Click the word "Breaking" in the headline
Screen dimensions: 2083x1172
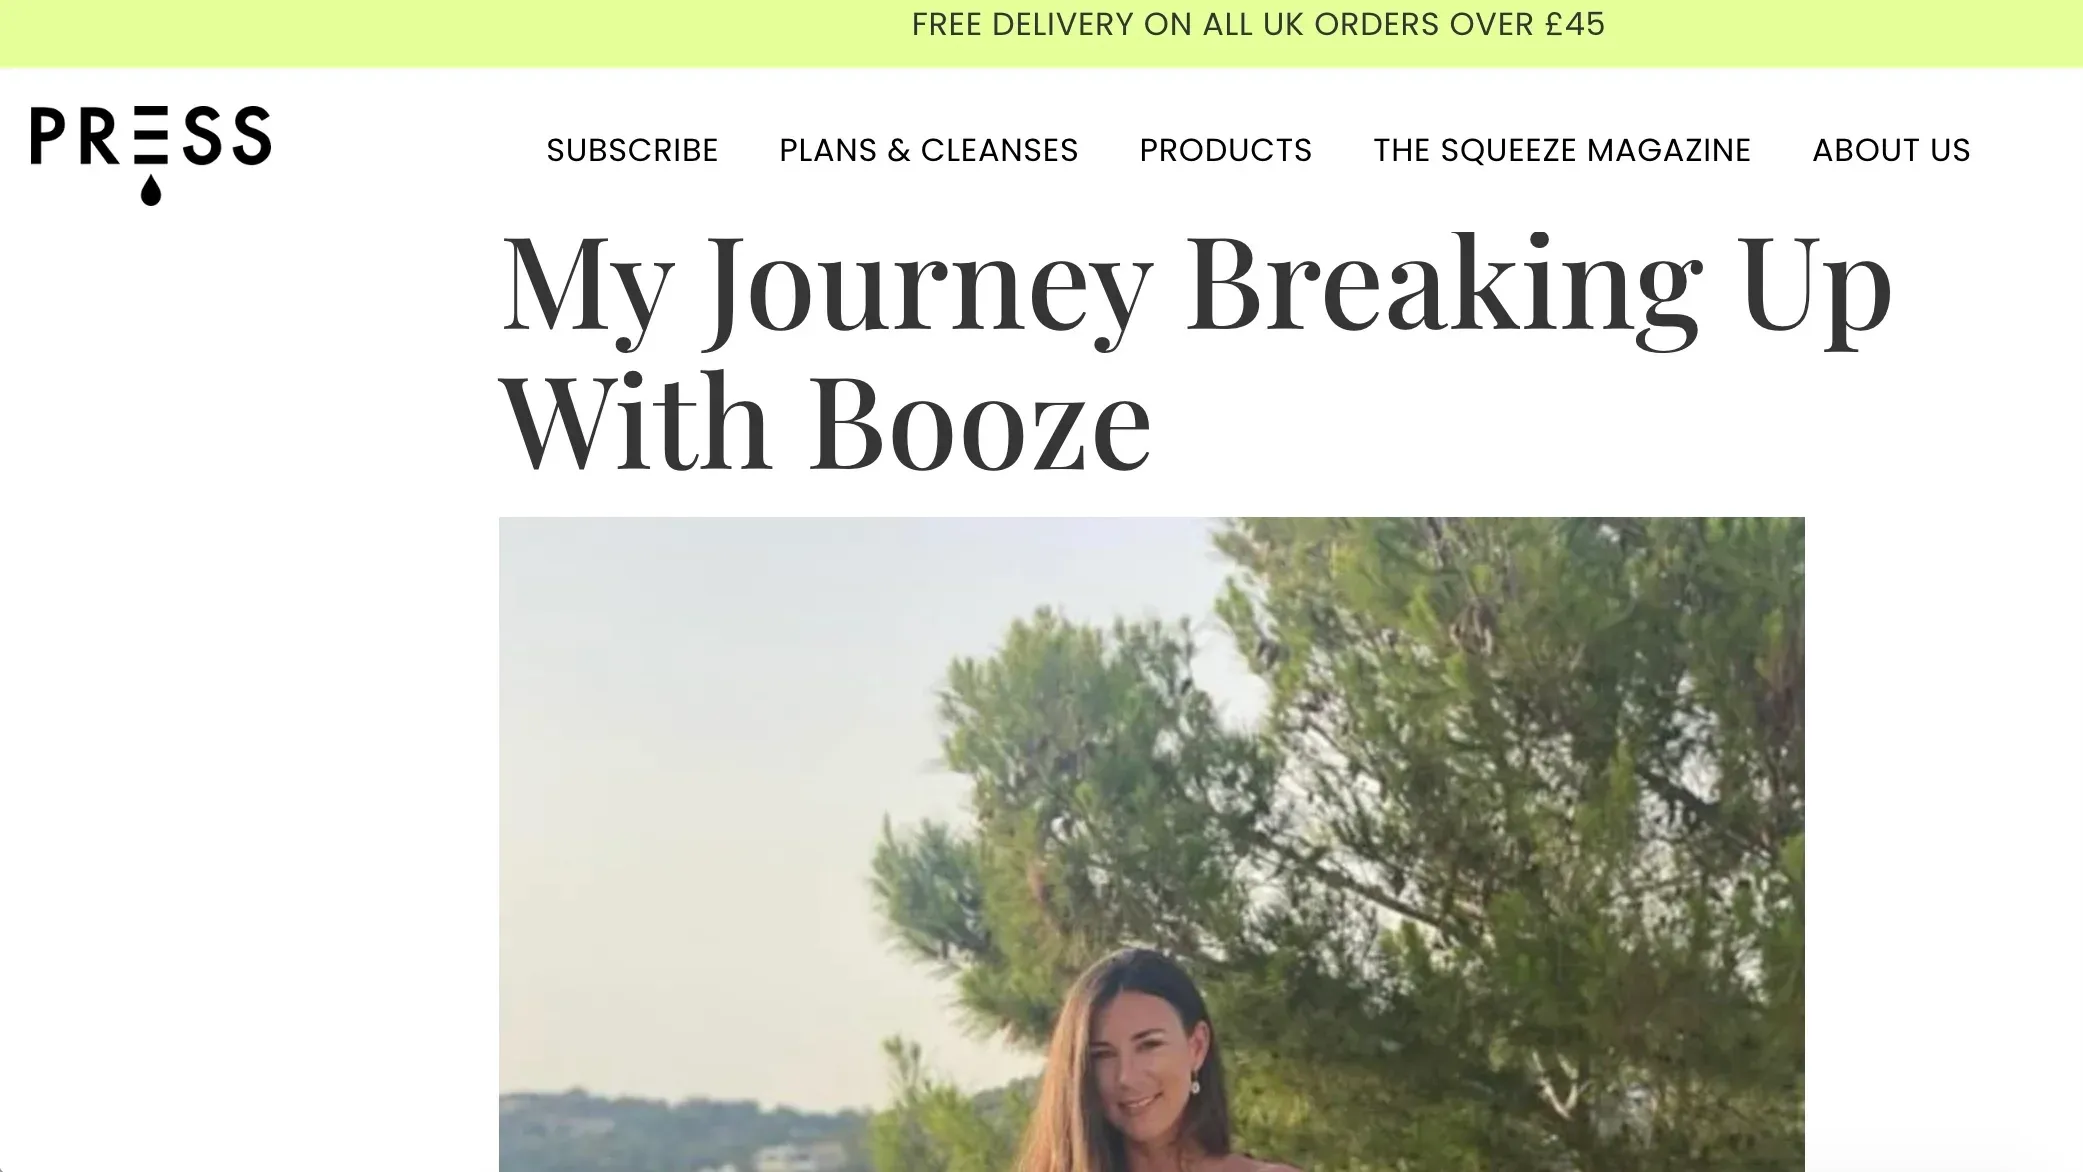tap(1445, 284)
